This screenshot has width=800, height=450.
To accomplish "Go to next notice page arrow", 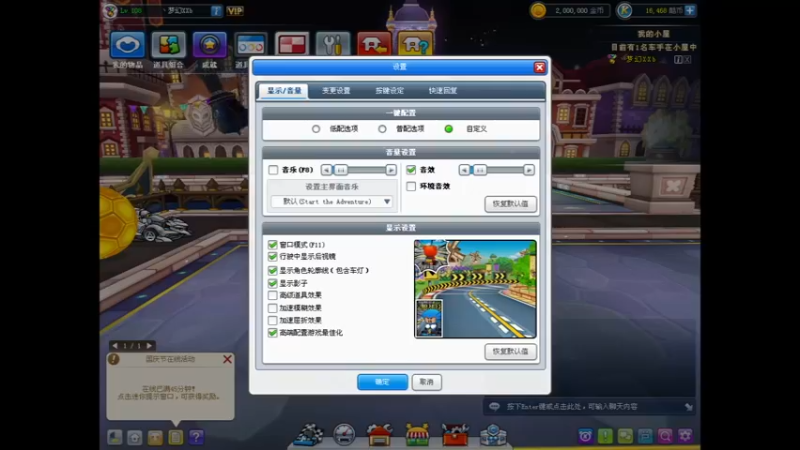I will (149, 346).
